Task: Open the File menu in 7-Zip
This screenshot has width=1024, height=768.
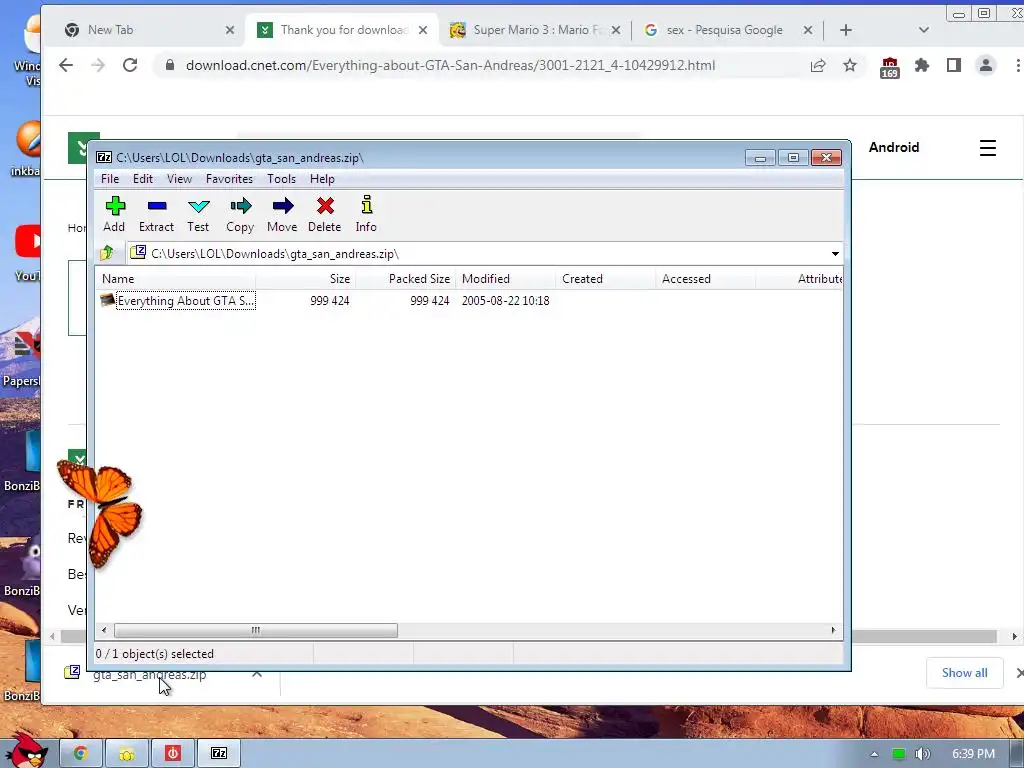Action: coord(110,179)
